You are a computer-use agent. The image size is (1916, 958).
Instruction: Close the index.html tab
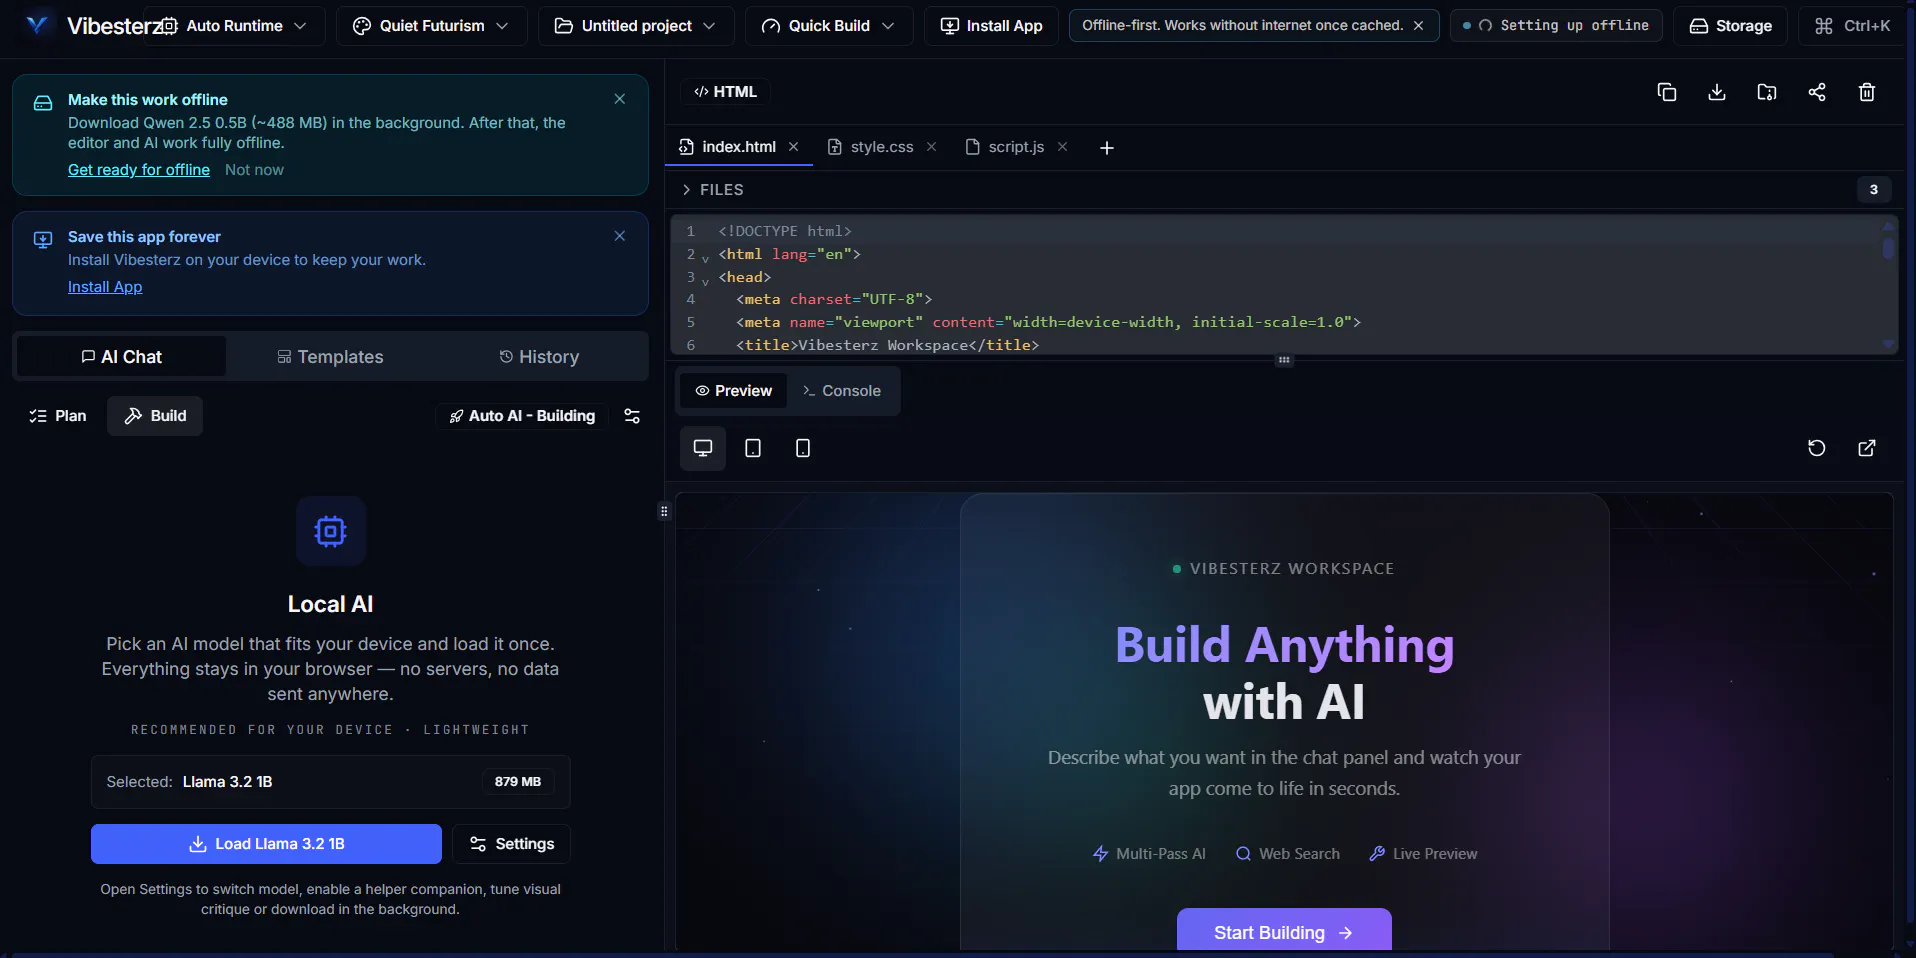coord(794,147)
